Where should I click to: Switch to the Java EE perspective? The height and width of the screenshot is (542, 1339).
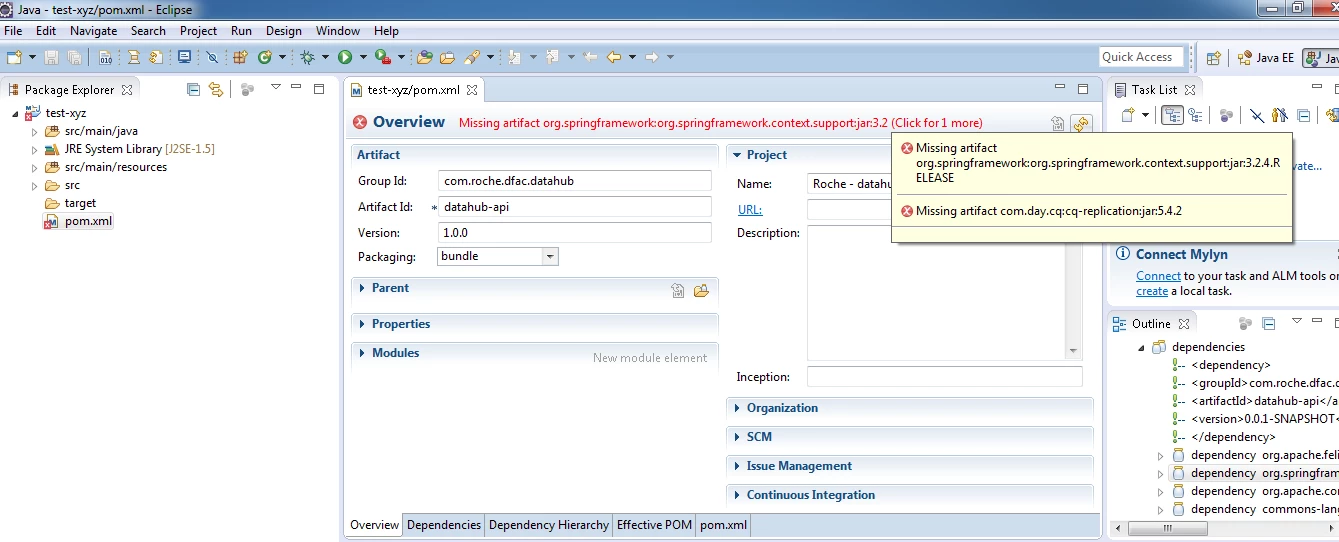(x=1265, y=58)
